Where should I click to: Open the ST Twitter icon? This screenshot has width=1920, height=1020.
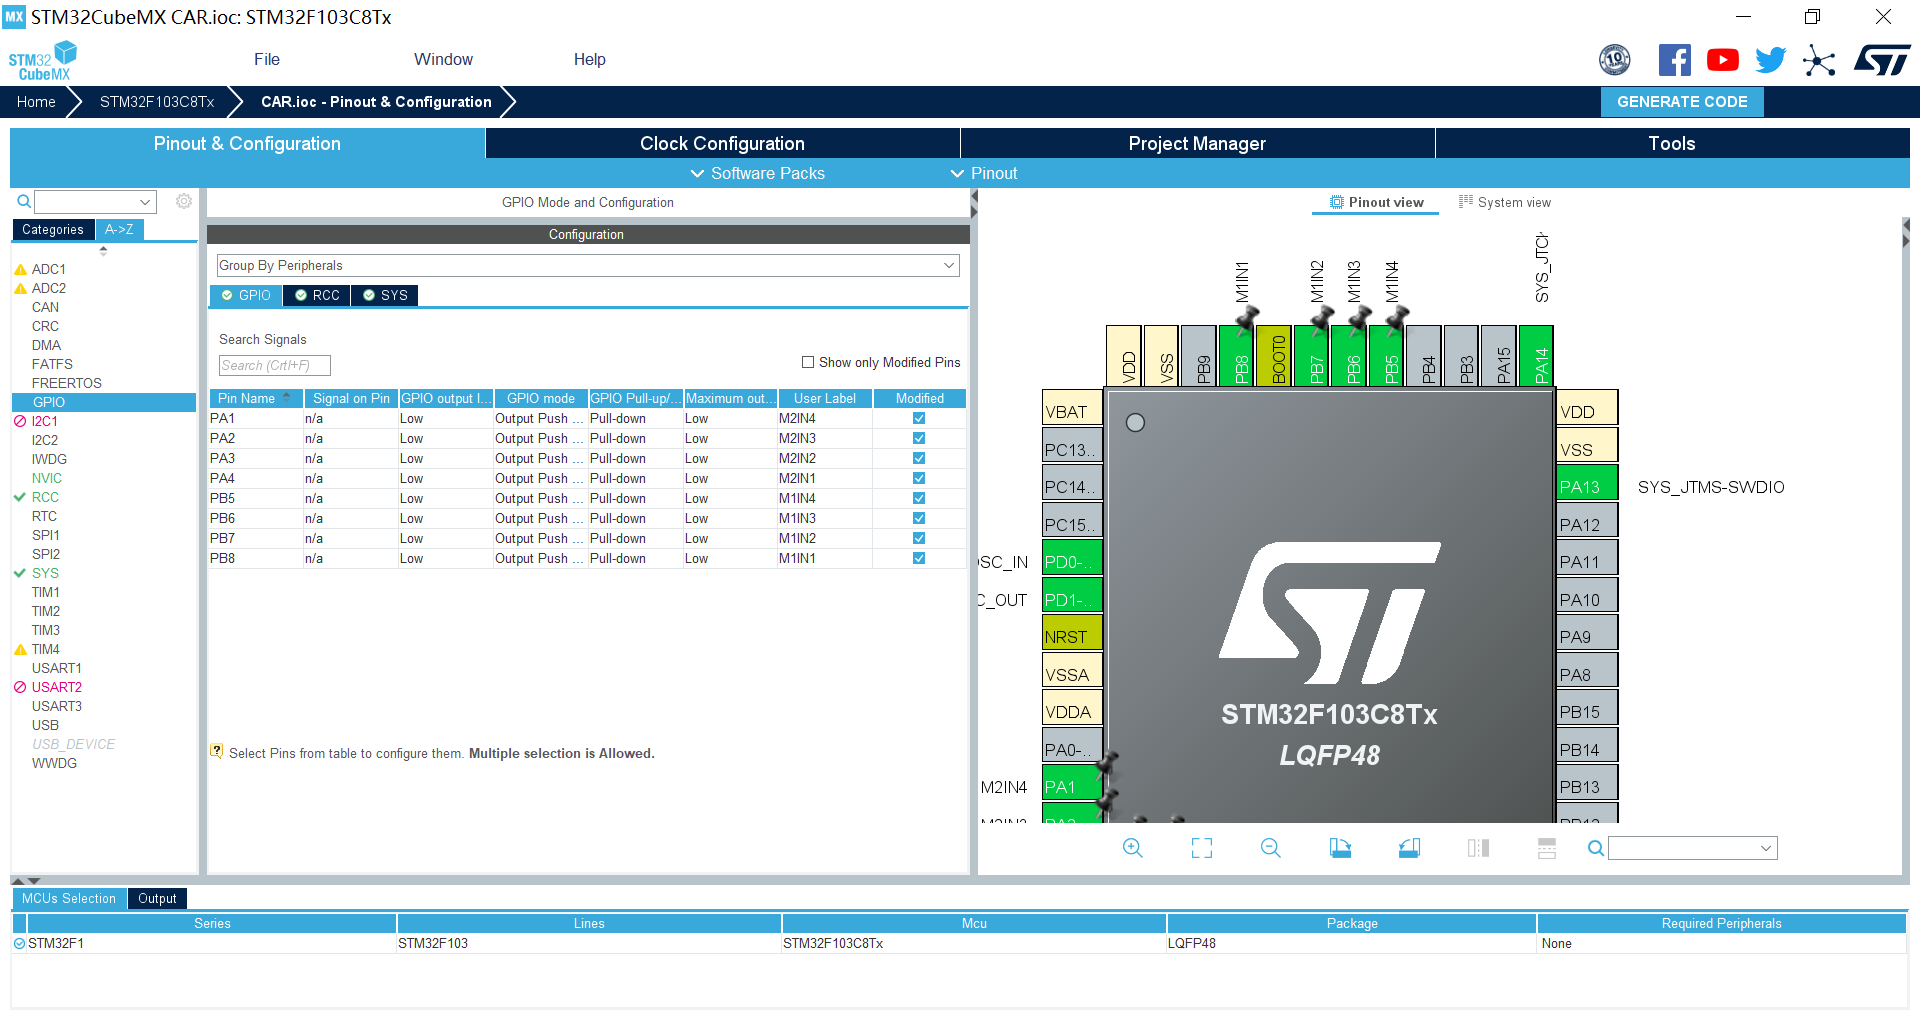click(x=1770, y=60)
